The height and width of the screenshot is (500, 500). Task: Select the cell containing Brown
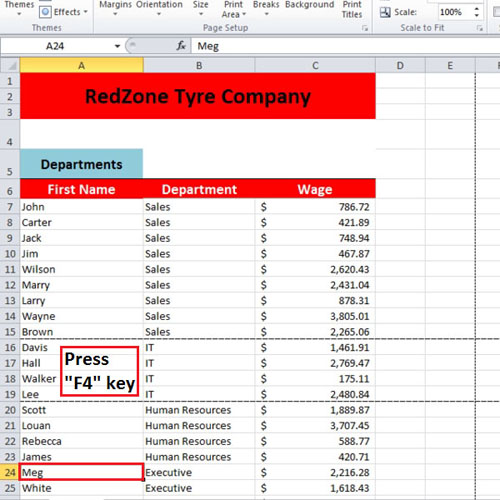[x=82, y=332]
